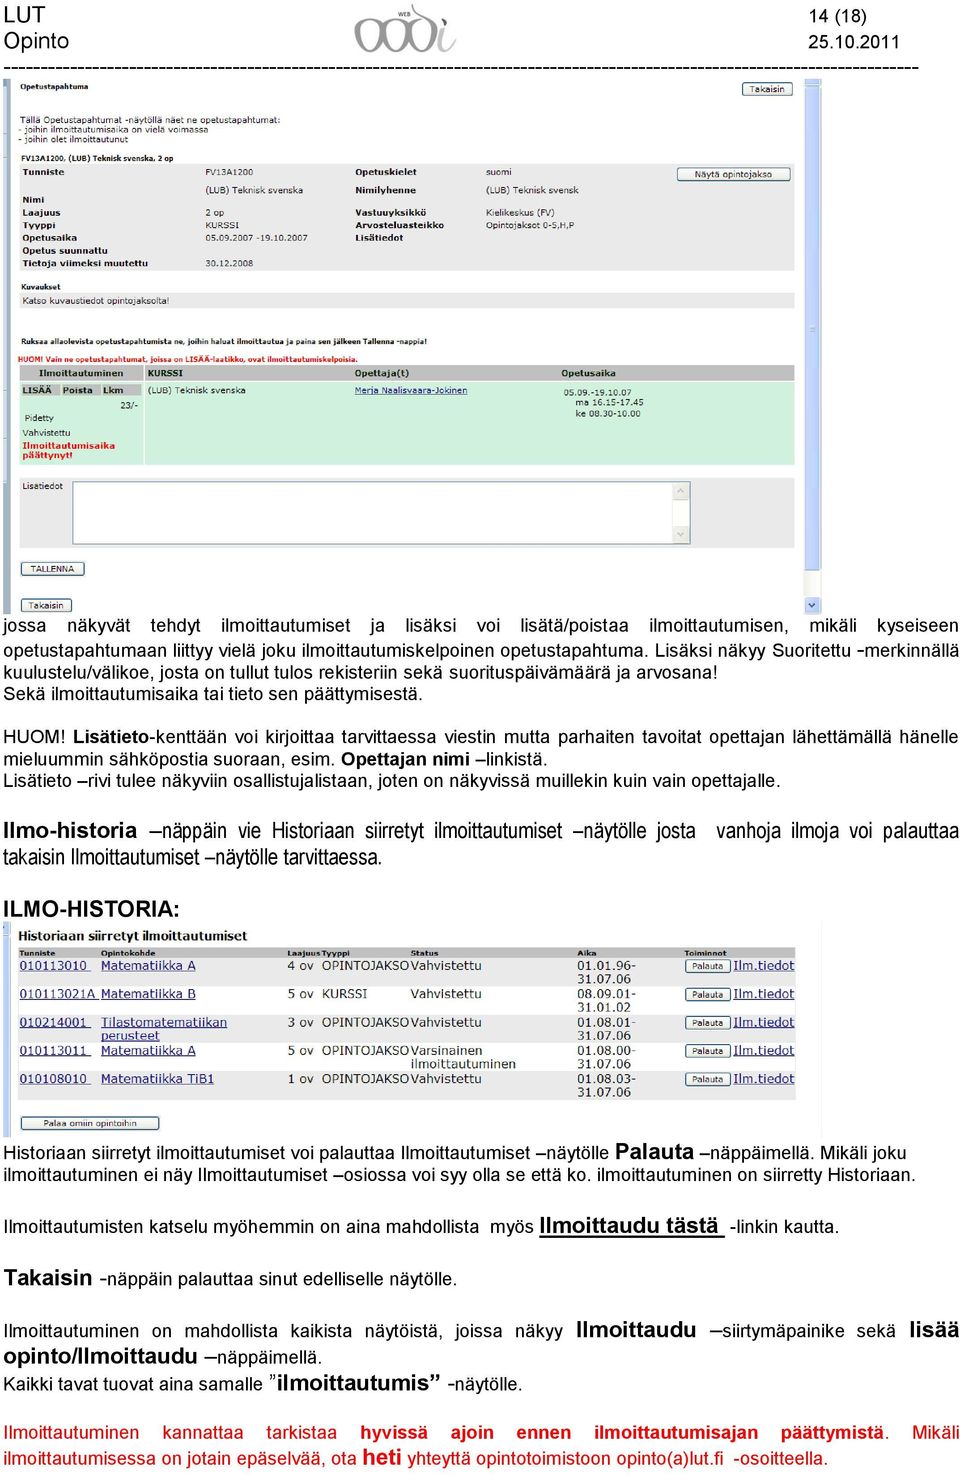Click the Poista column header
Image resolution: width=960 pixels, height=1475 pixels.
(x=77, y=390)
